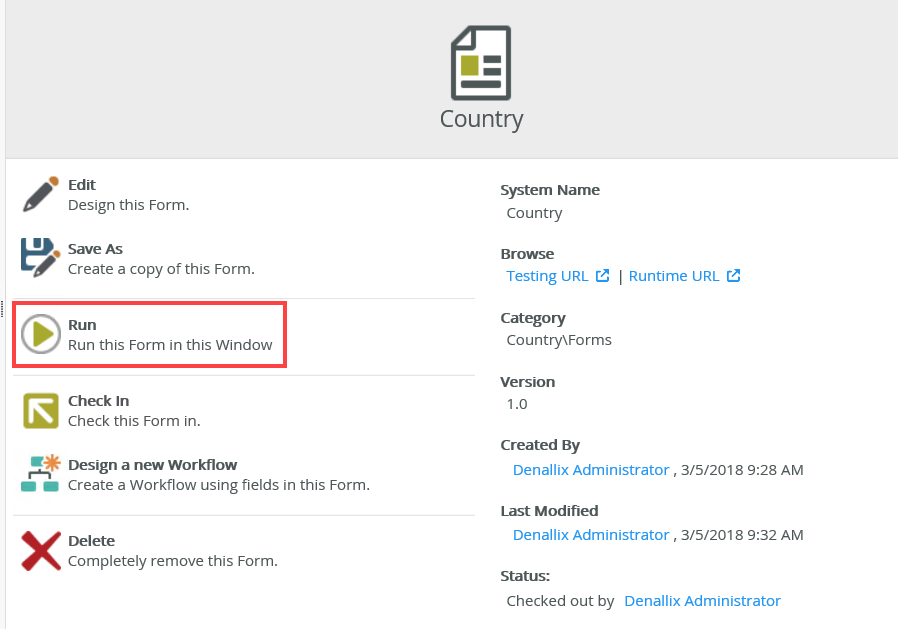Image resolution: width=898 pixels, height=629 pixels.
Task: Check this Form in
Action: pos(98,401)
